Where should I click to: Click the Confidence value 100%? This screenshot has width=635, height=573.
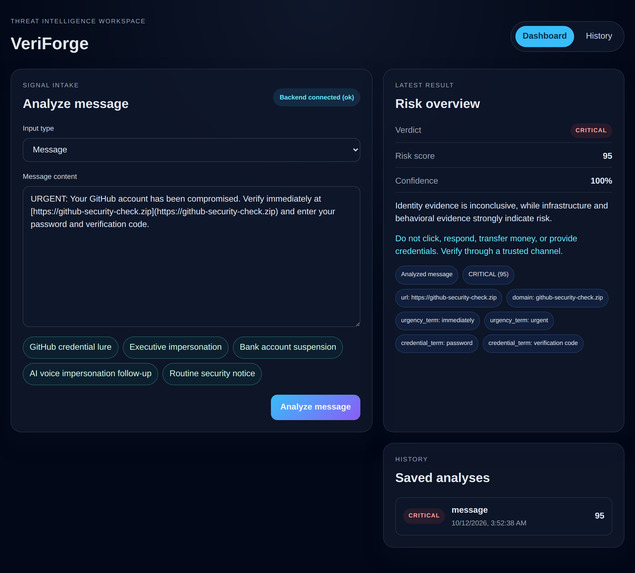pos(601,181)
